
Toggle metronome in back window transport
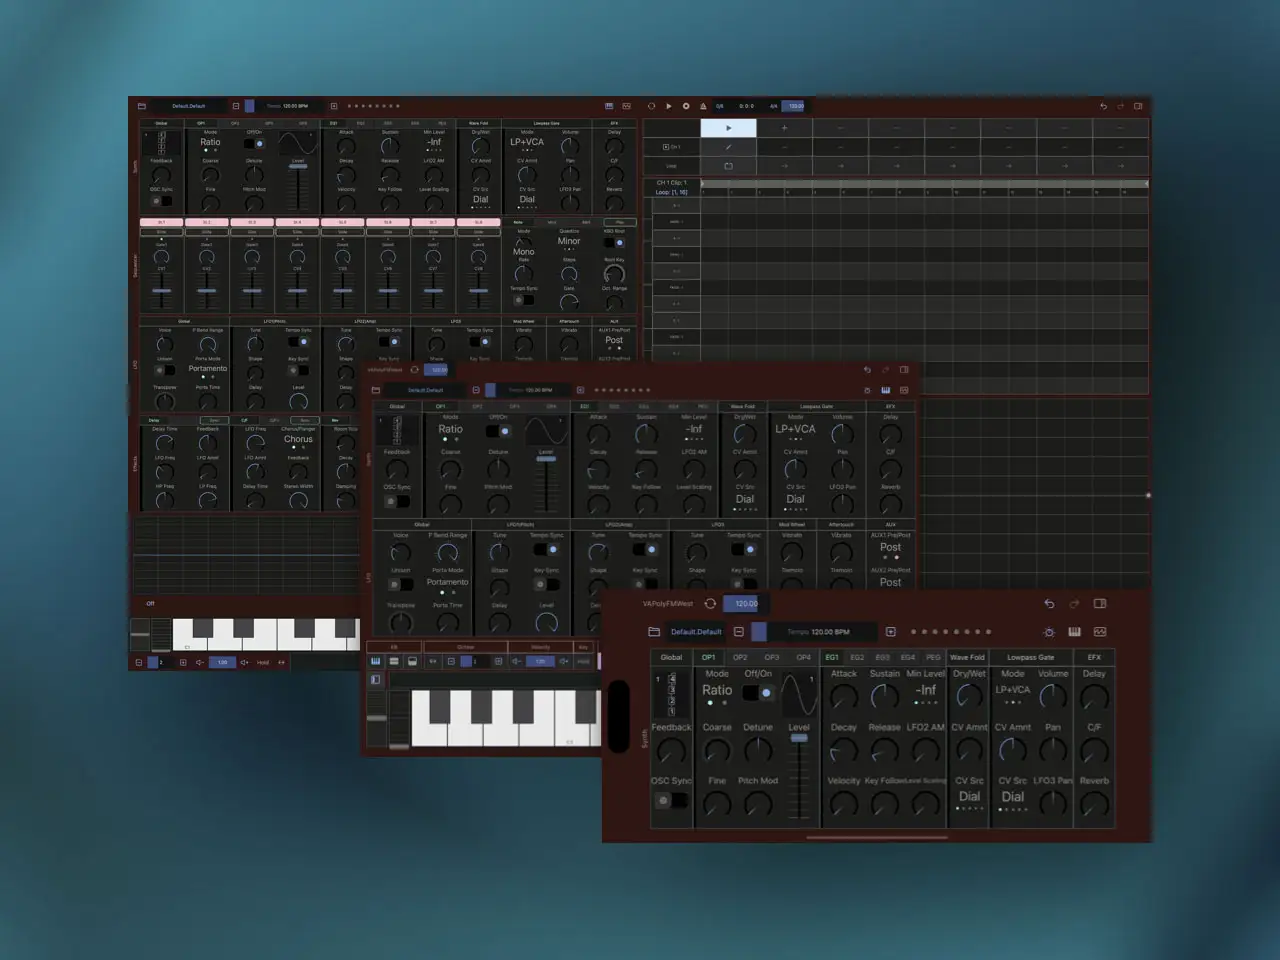click(703, 105)
